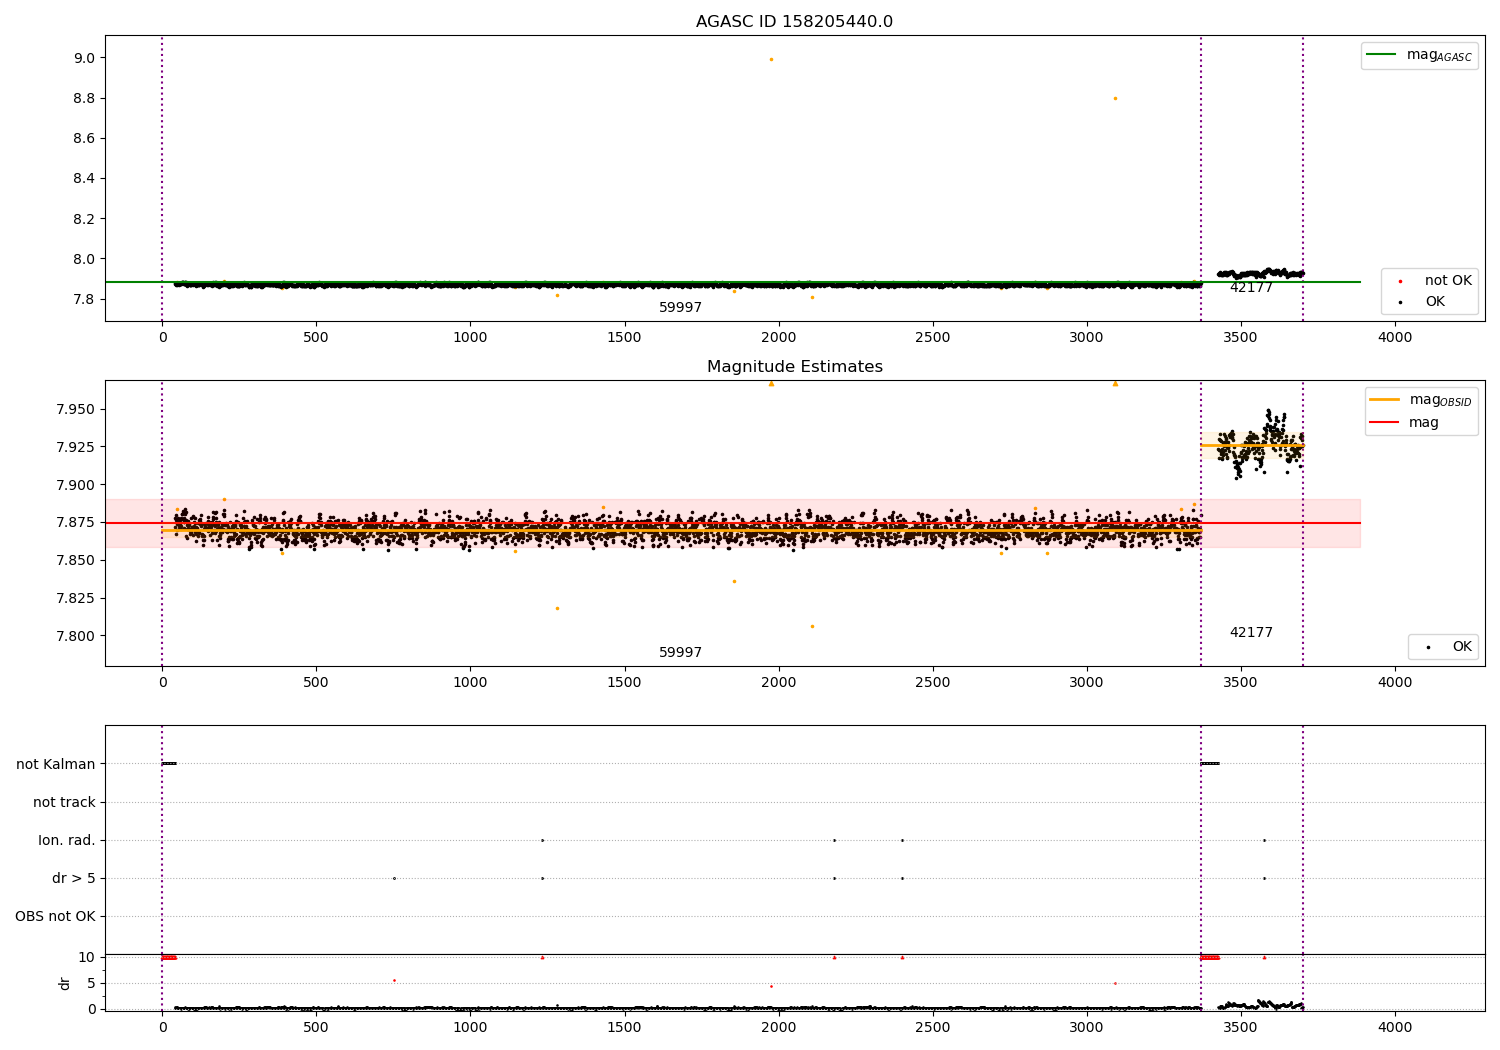Click the orange outlier point near magnitude 8.8
This screenshot has height=1050, width=1500.
pyautogui.click(x=1115, y=98)
